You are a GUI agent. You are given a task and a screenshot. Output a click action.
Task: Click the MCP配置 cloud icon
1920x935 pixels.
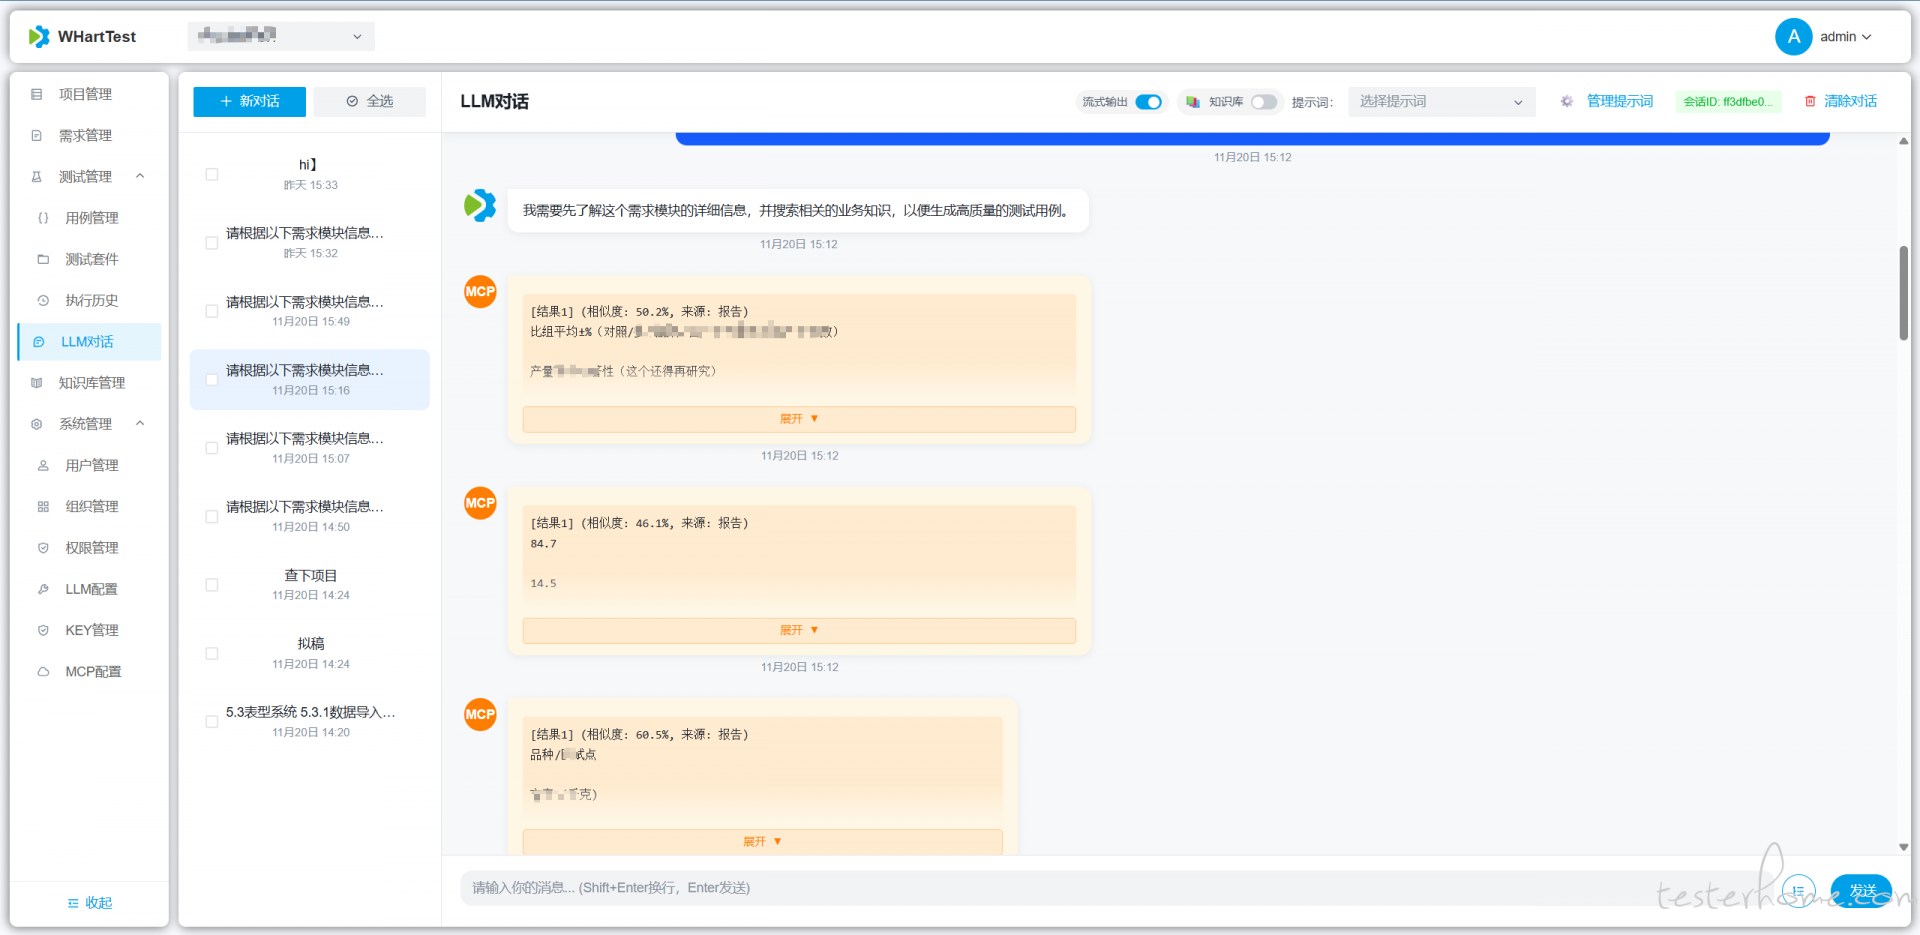pos(43,672)
